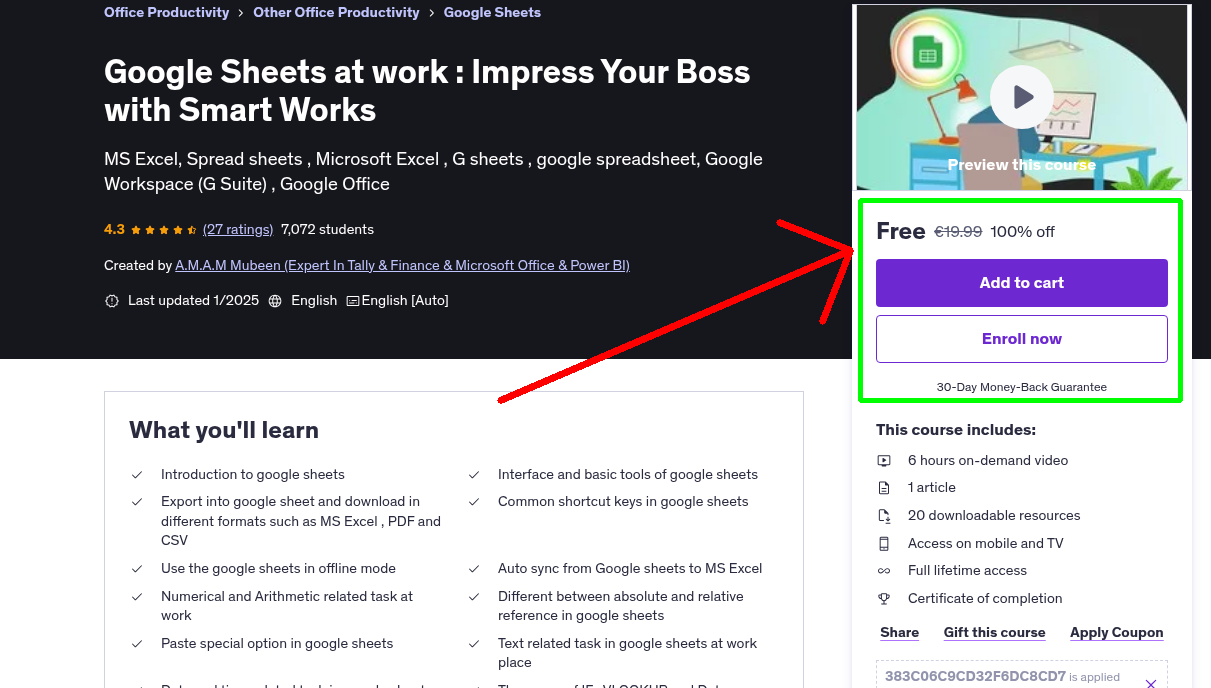Screen dimensions: 1211x688
Task: Click Certificate of completion text
Action: tap(985, 599)
